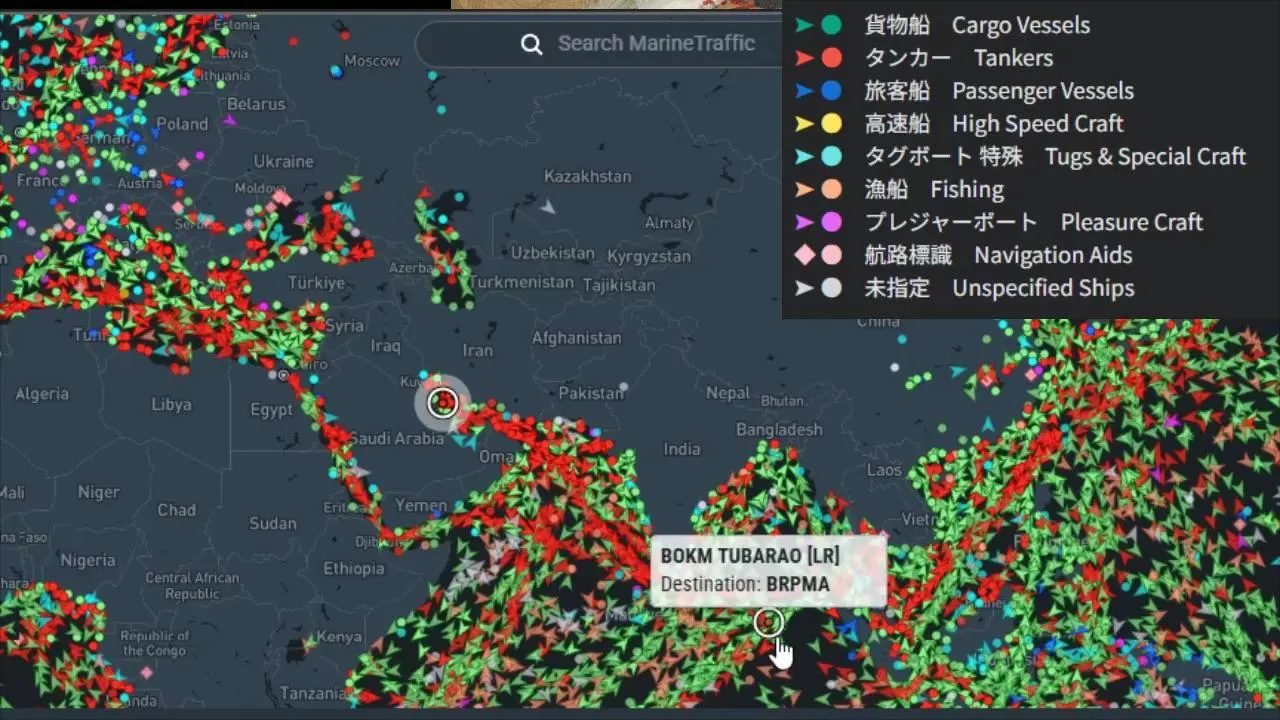Image resolution: width=1280 pixels, height=720 pixels.
Task: Click the green Cargo Vessels dot legend icon
Action: [831, 25]
